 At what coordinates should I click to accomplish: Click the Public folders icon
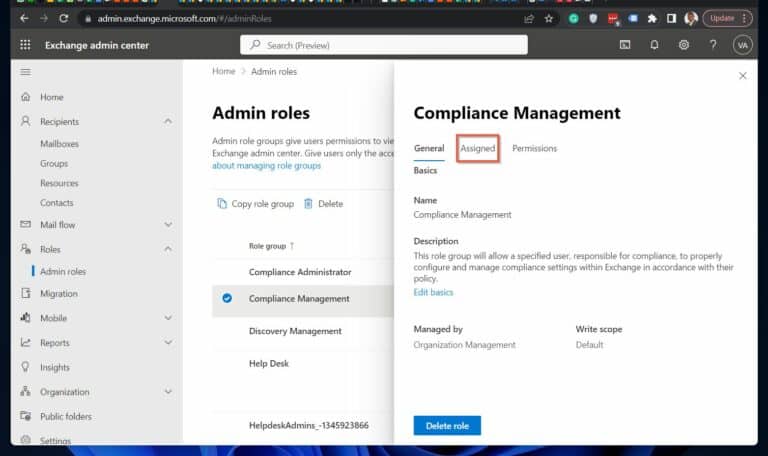25,416
